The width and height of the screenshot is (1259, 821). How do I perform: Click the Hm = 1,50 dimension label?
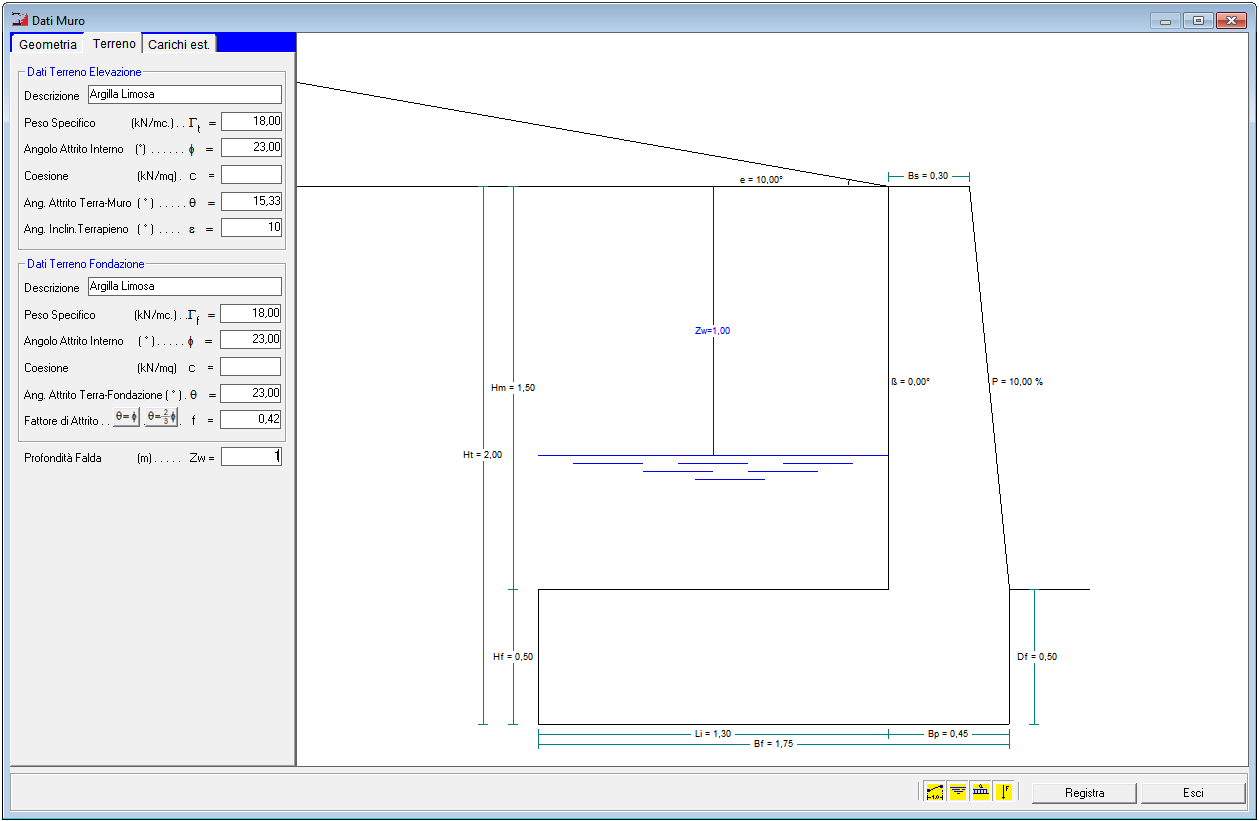pyautogui.click(x=514, y=388)
